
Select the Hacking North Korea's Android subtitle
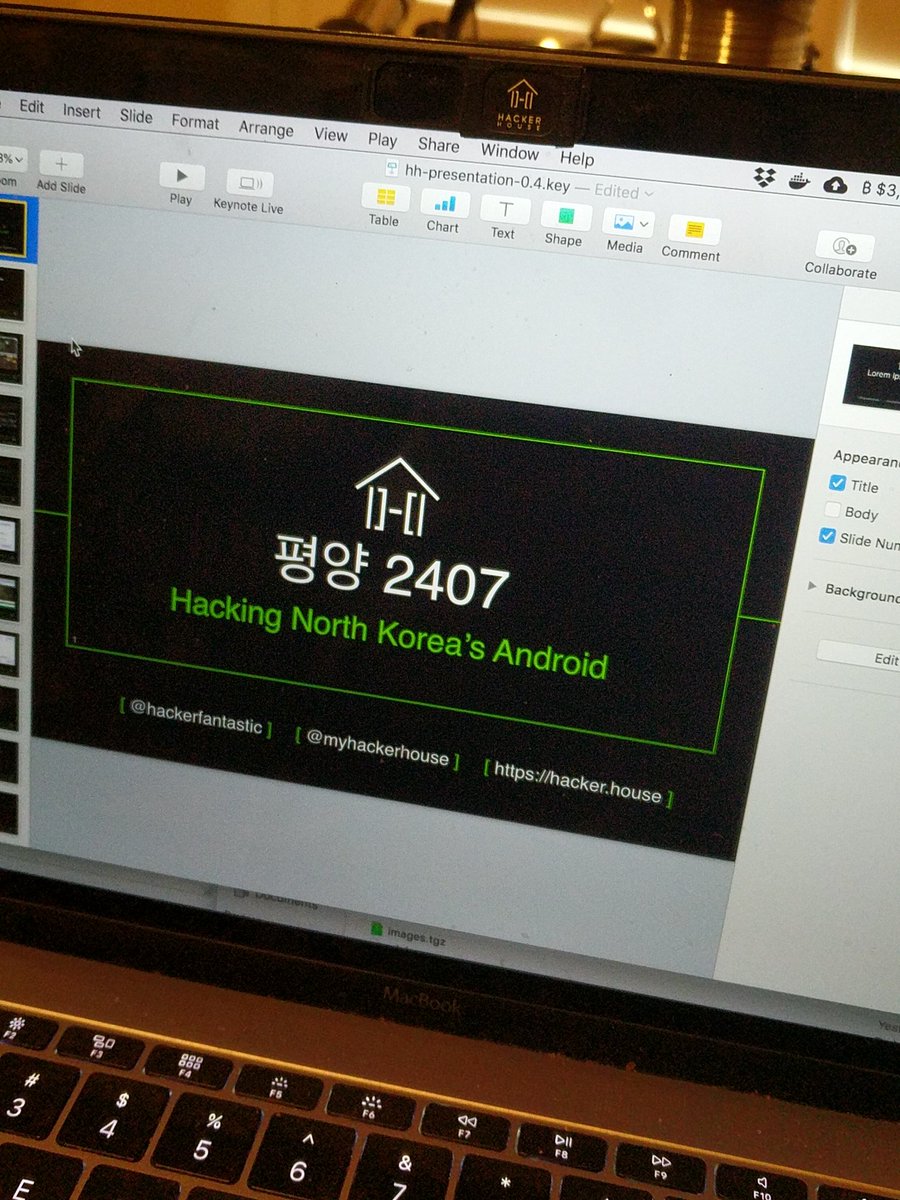pos(389,632)
